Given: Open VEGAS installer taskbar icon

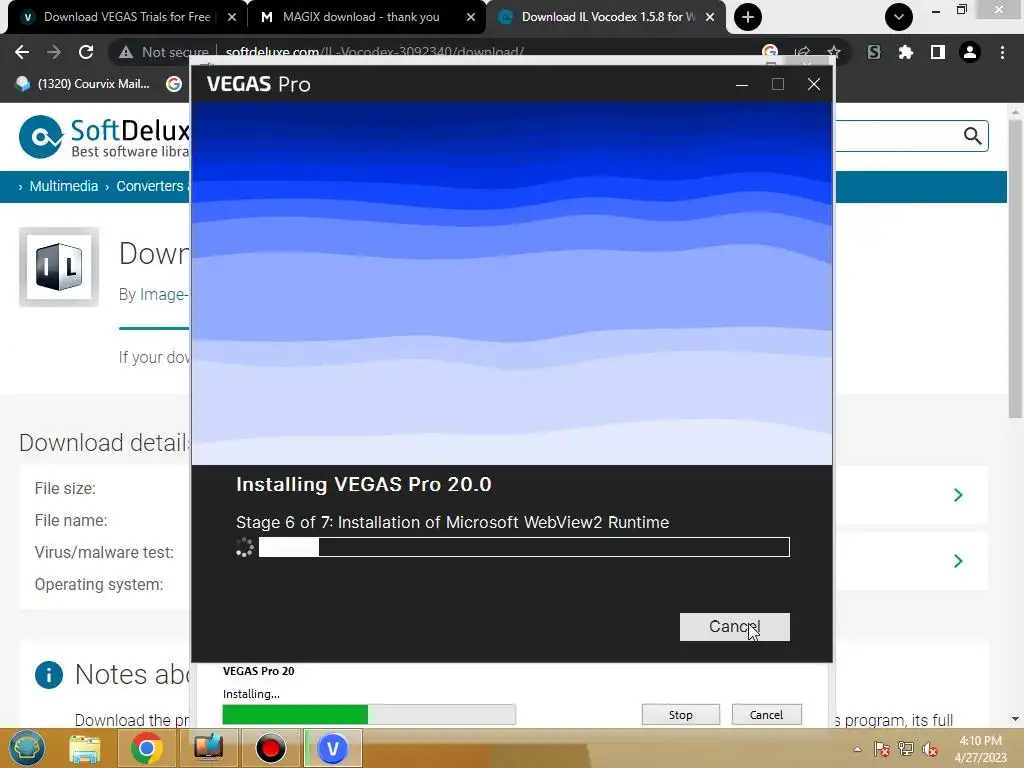Looking at the screenshot, I should pyautogui.click(x=332, y=748).
